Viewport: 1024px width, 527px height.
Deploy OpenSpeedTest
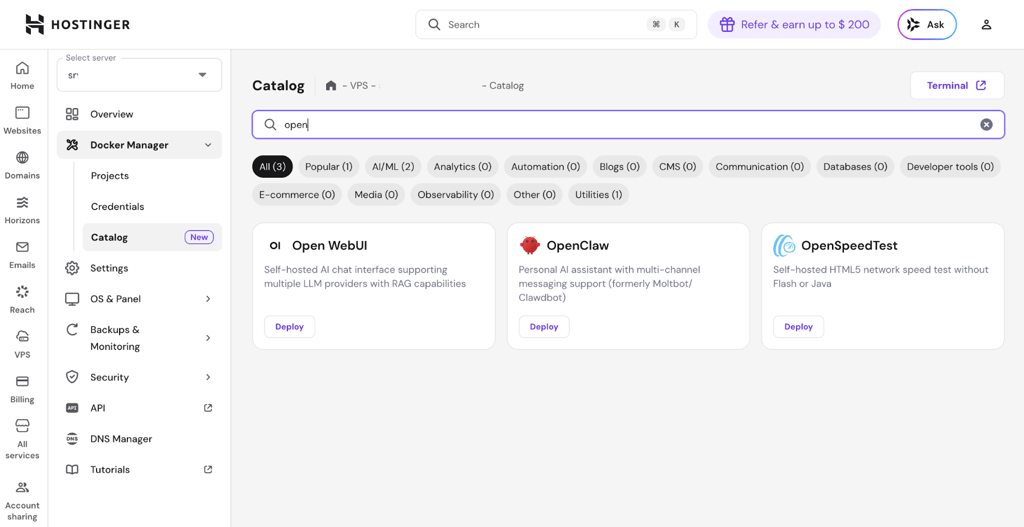798,327
